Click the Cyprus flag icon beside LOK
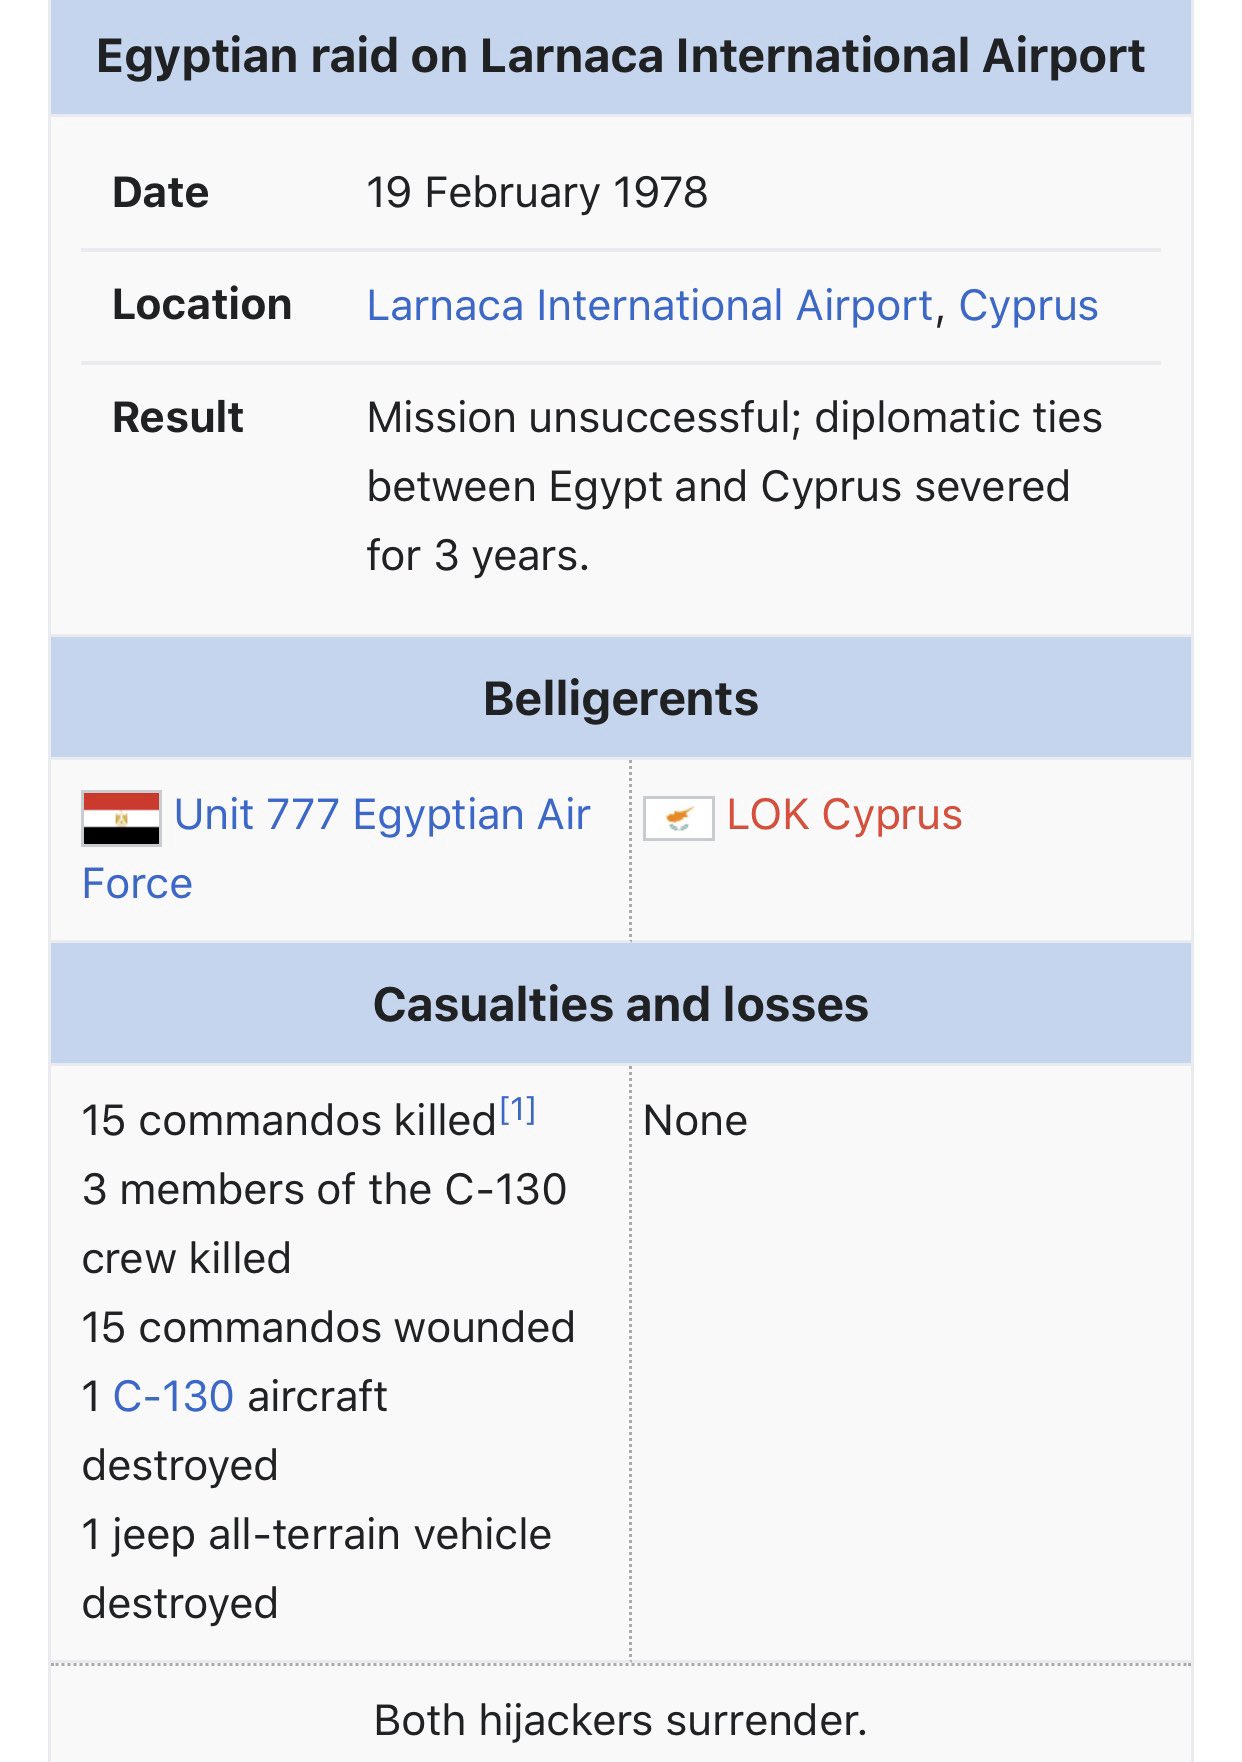The height and width of the screenshot is (1762, 1242). [678, 818]
